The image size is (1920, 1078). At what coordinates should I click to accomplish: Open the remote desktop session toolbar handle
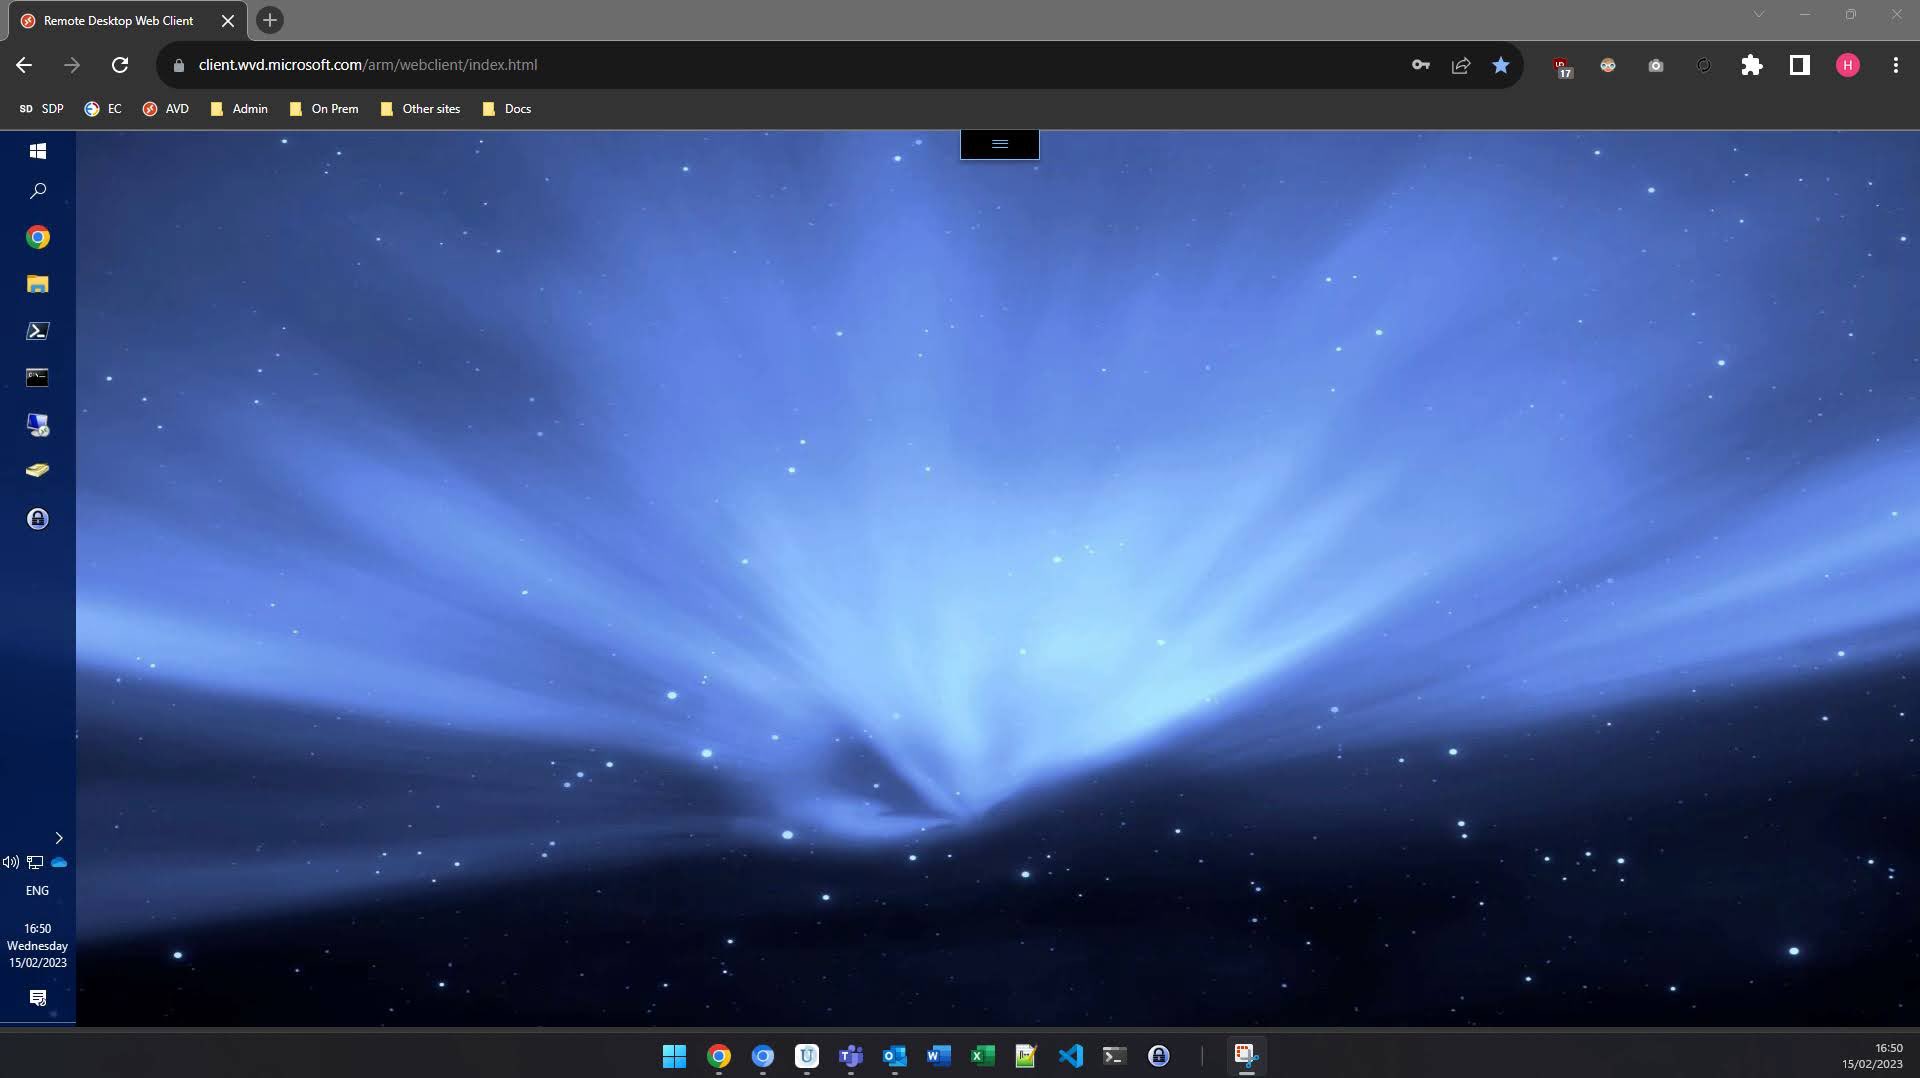pos(999,144)
